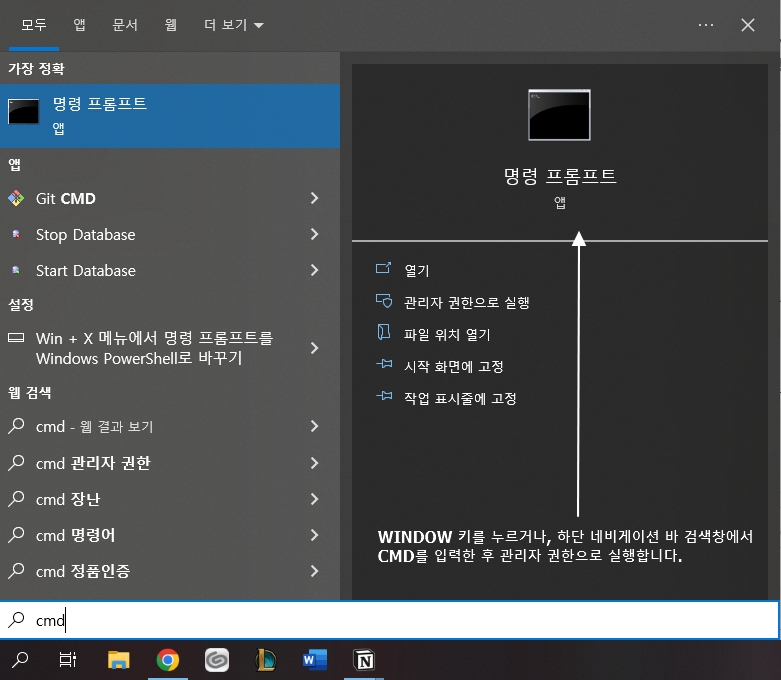Select 파일 위치 열기

[x=447, y=334]
